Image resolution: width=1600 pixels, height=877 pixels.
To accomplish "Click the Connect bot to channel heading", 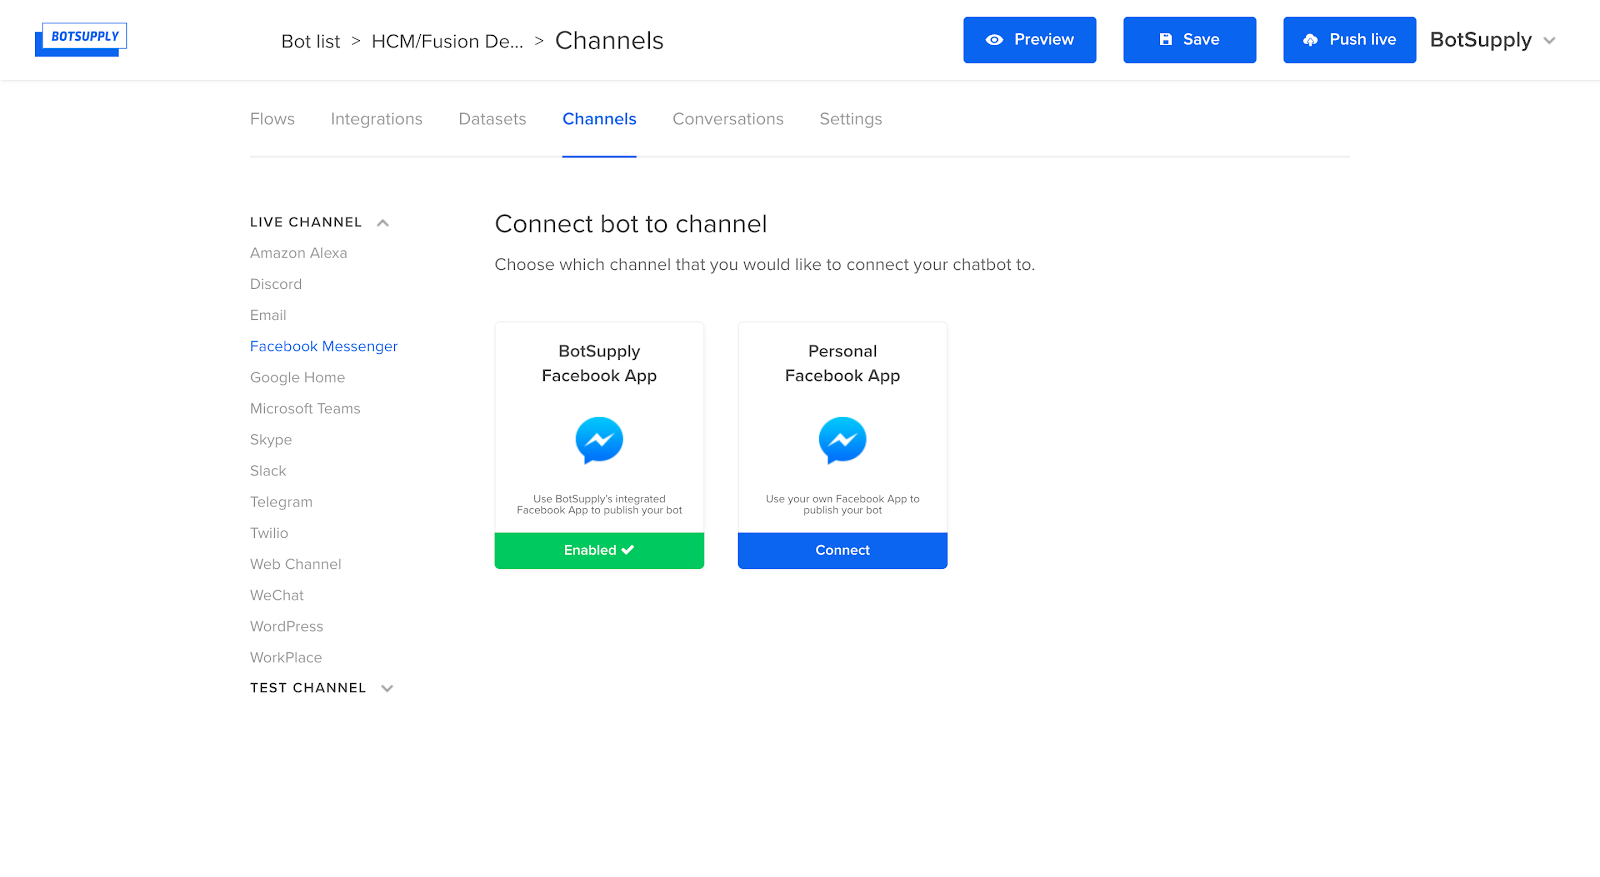I will point(631,224).
